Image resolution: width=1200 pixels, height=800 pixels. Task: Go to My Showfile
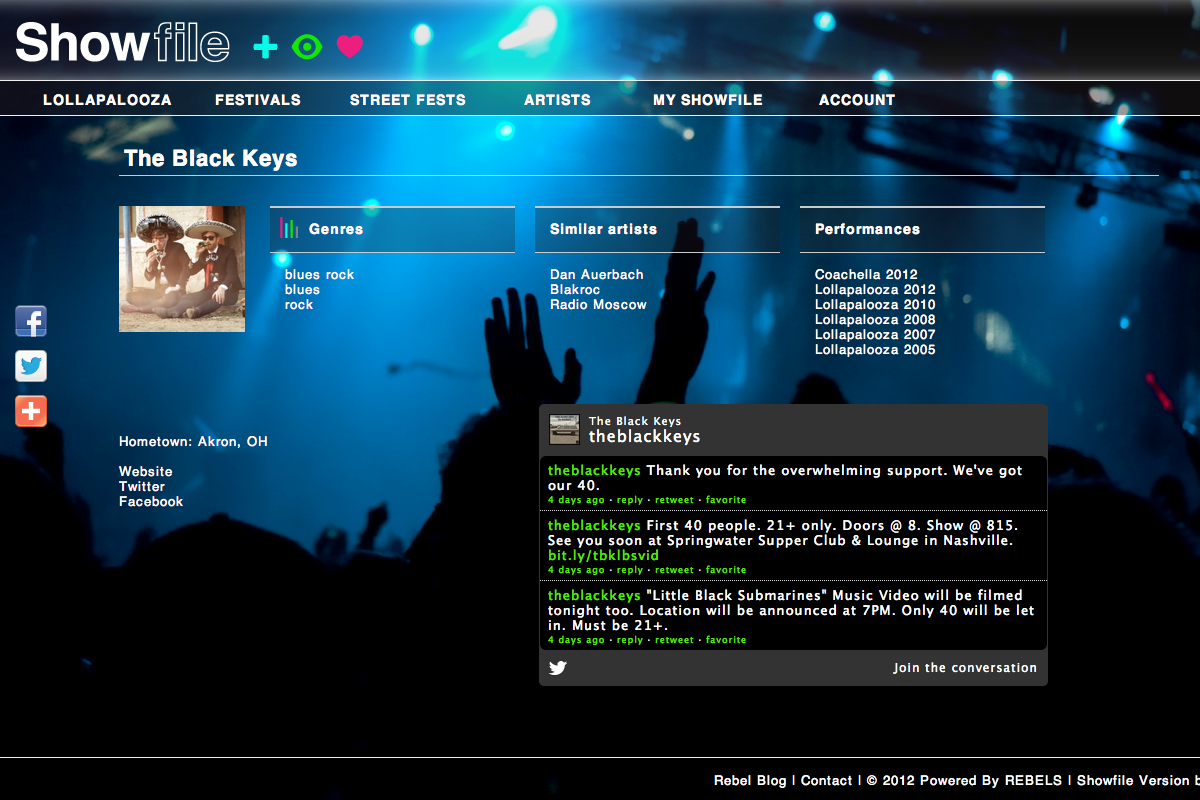click(708, 100)
